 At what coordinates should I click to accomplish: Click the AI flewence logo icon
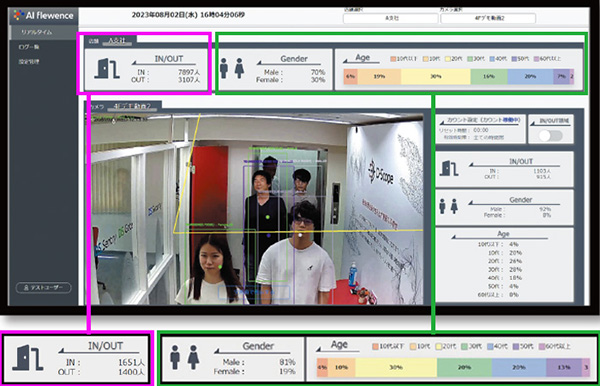coord(18,15)
